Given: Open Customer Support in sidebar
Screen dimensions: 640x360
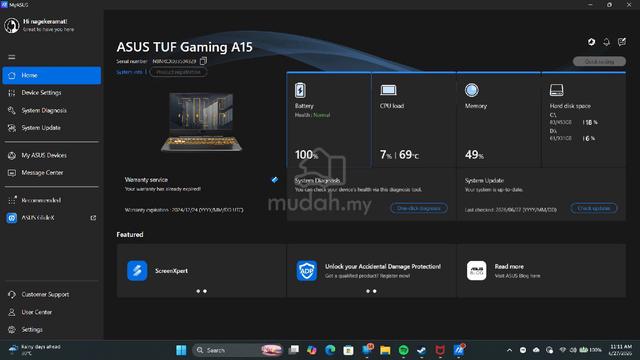Looking at the screenshot, I should click(51, 295).
